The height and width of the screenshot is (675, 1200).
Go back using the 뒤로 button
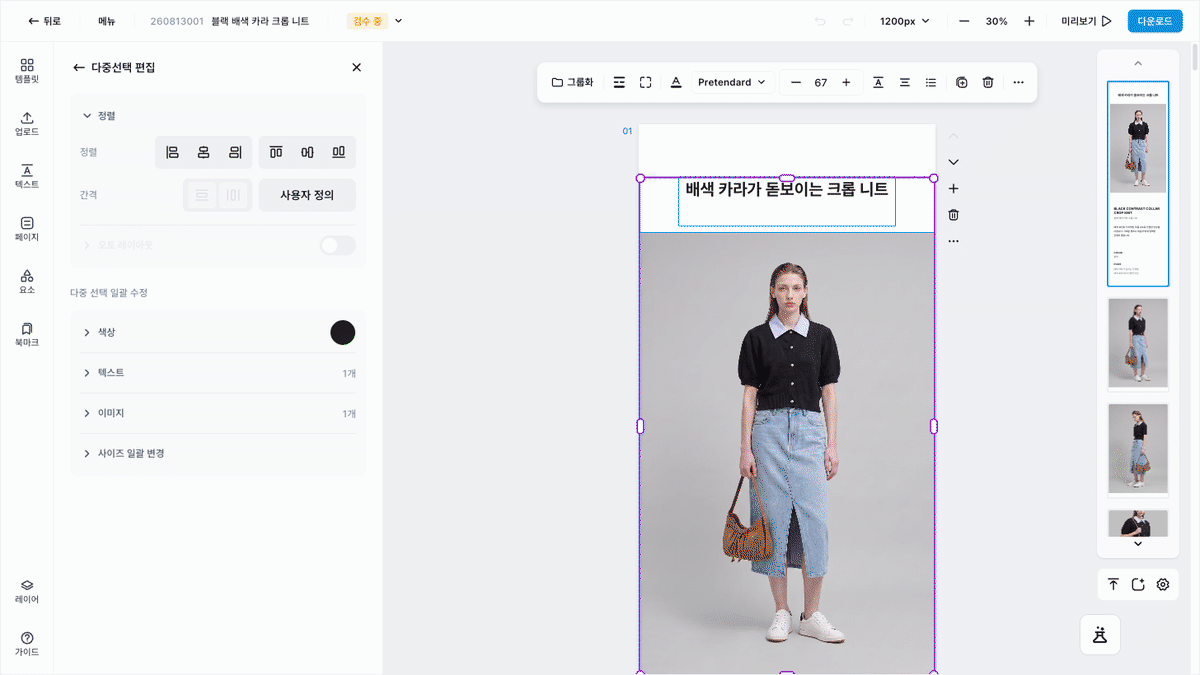pyautogui.click(x=45, y=21)
